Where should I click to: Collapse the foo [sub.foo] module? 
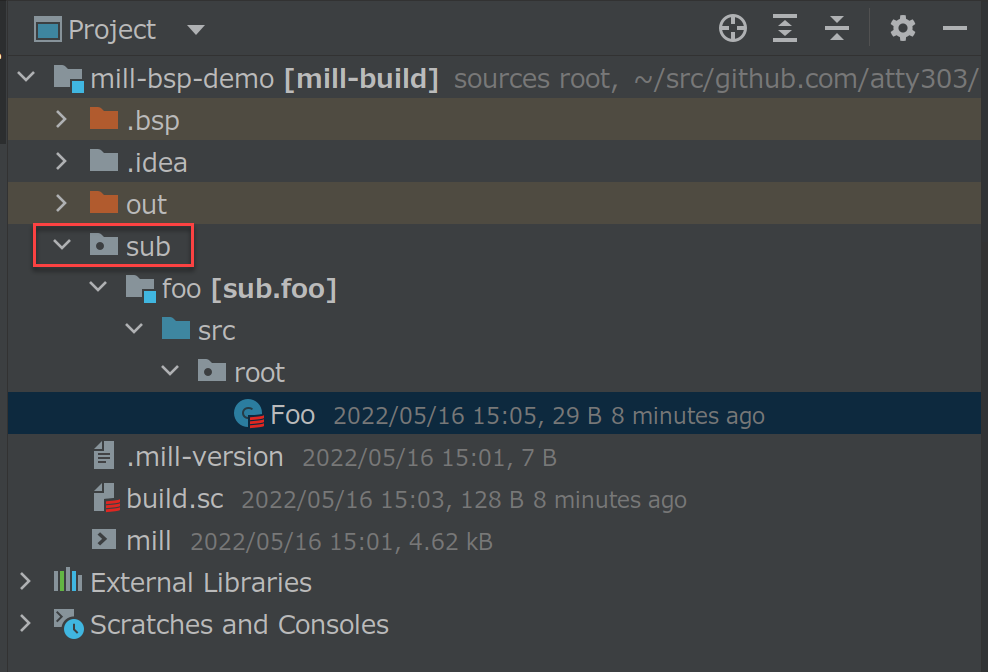[x=97, y=287]
